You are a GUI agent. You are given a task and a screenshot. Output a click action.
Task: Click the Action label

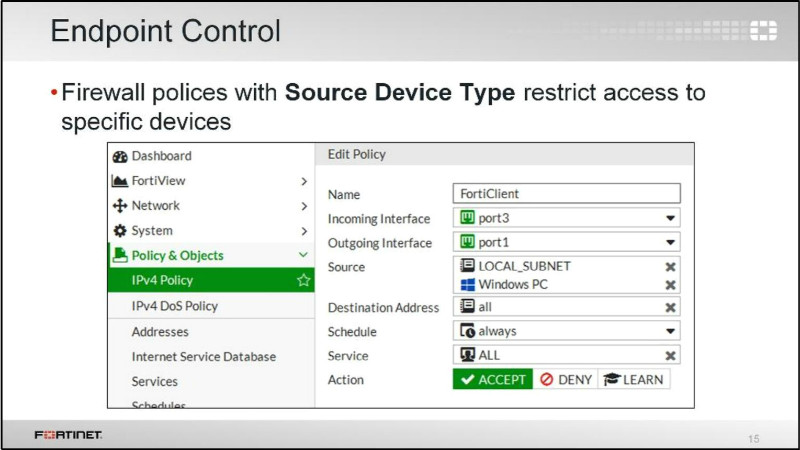(x=346, y=380)
